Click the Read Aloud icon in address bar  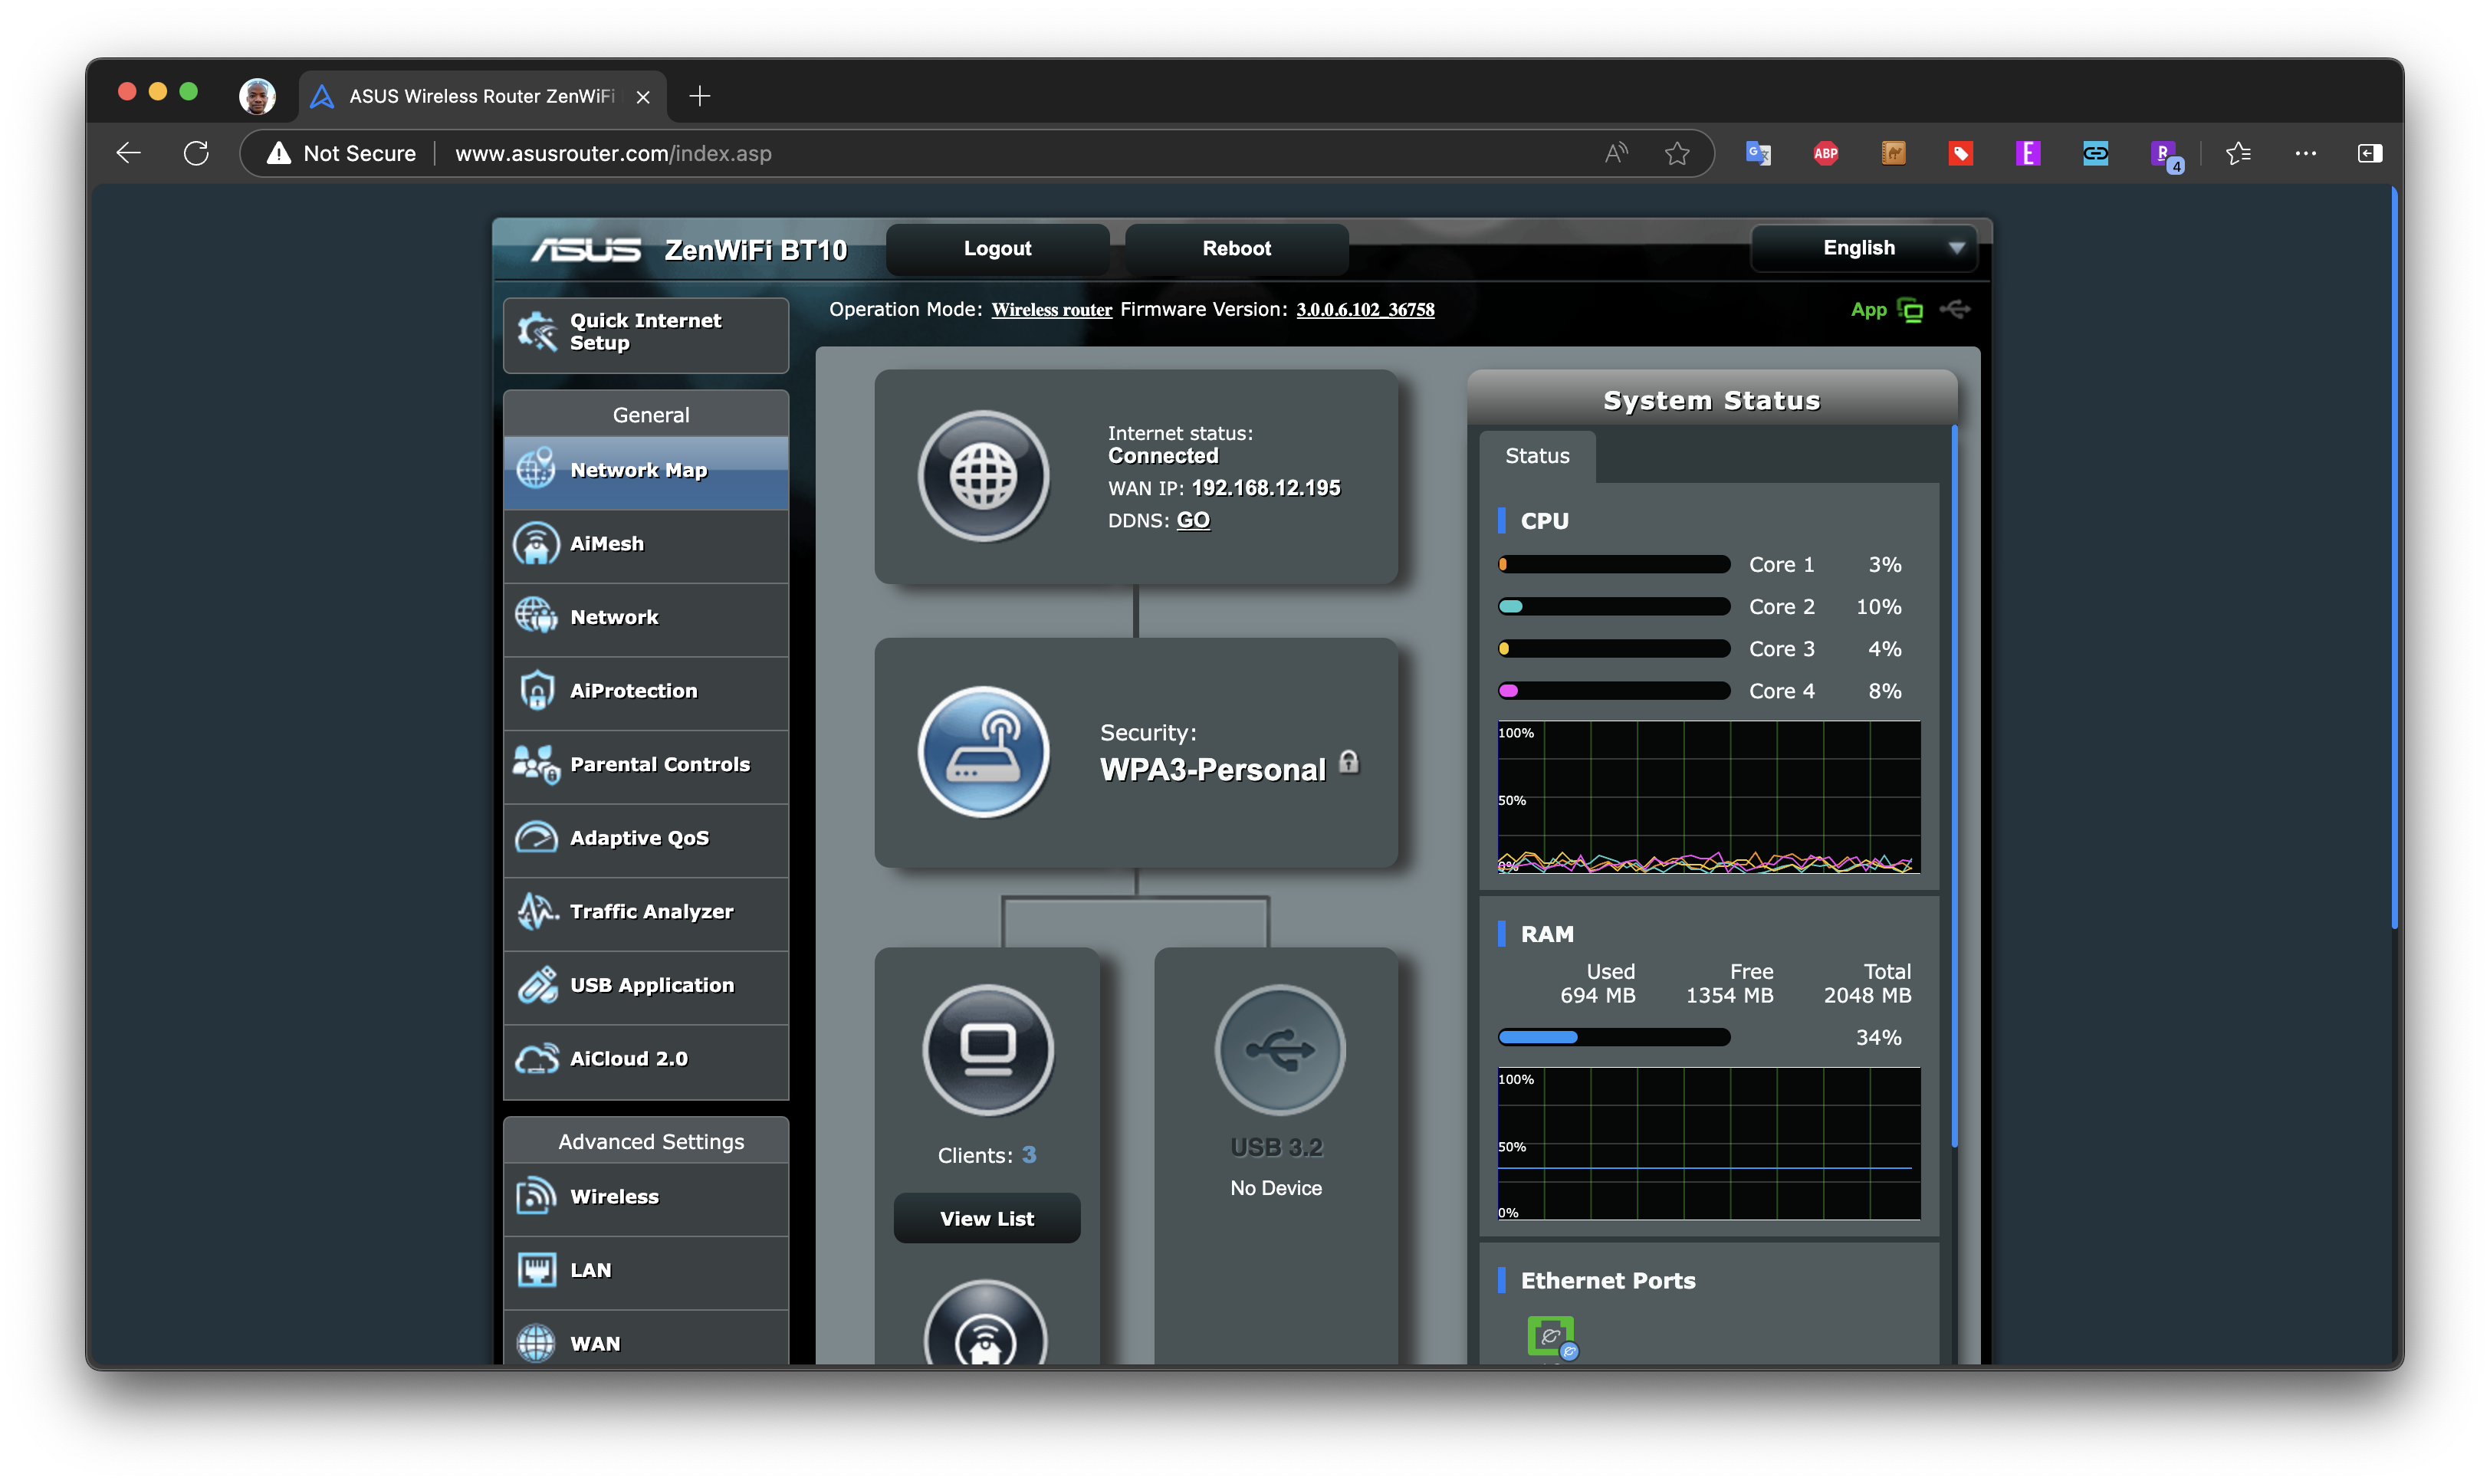coord(1615,153)
